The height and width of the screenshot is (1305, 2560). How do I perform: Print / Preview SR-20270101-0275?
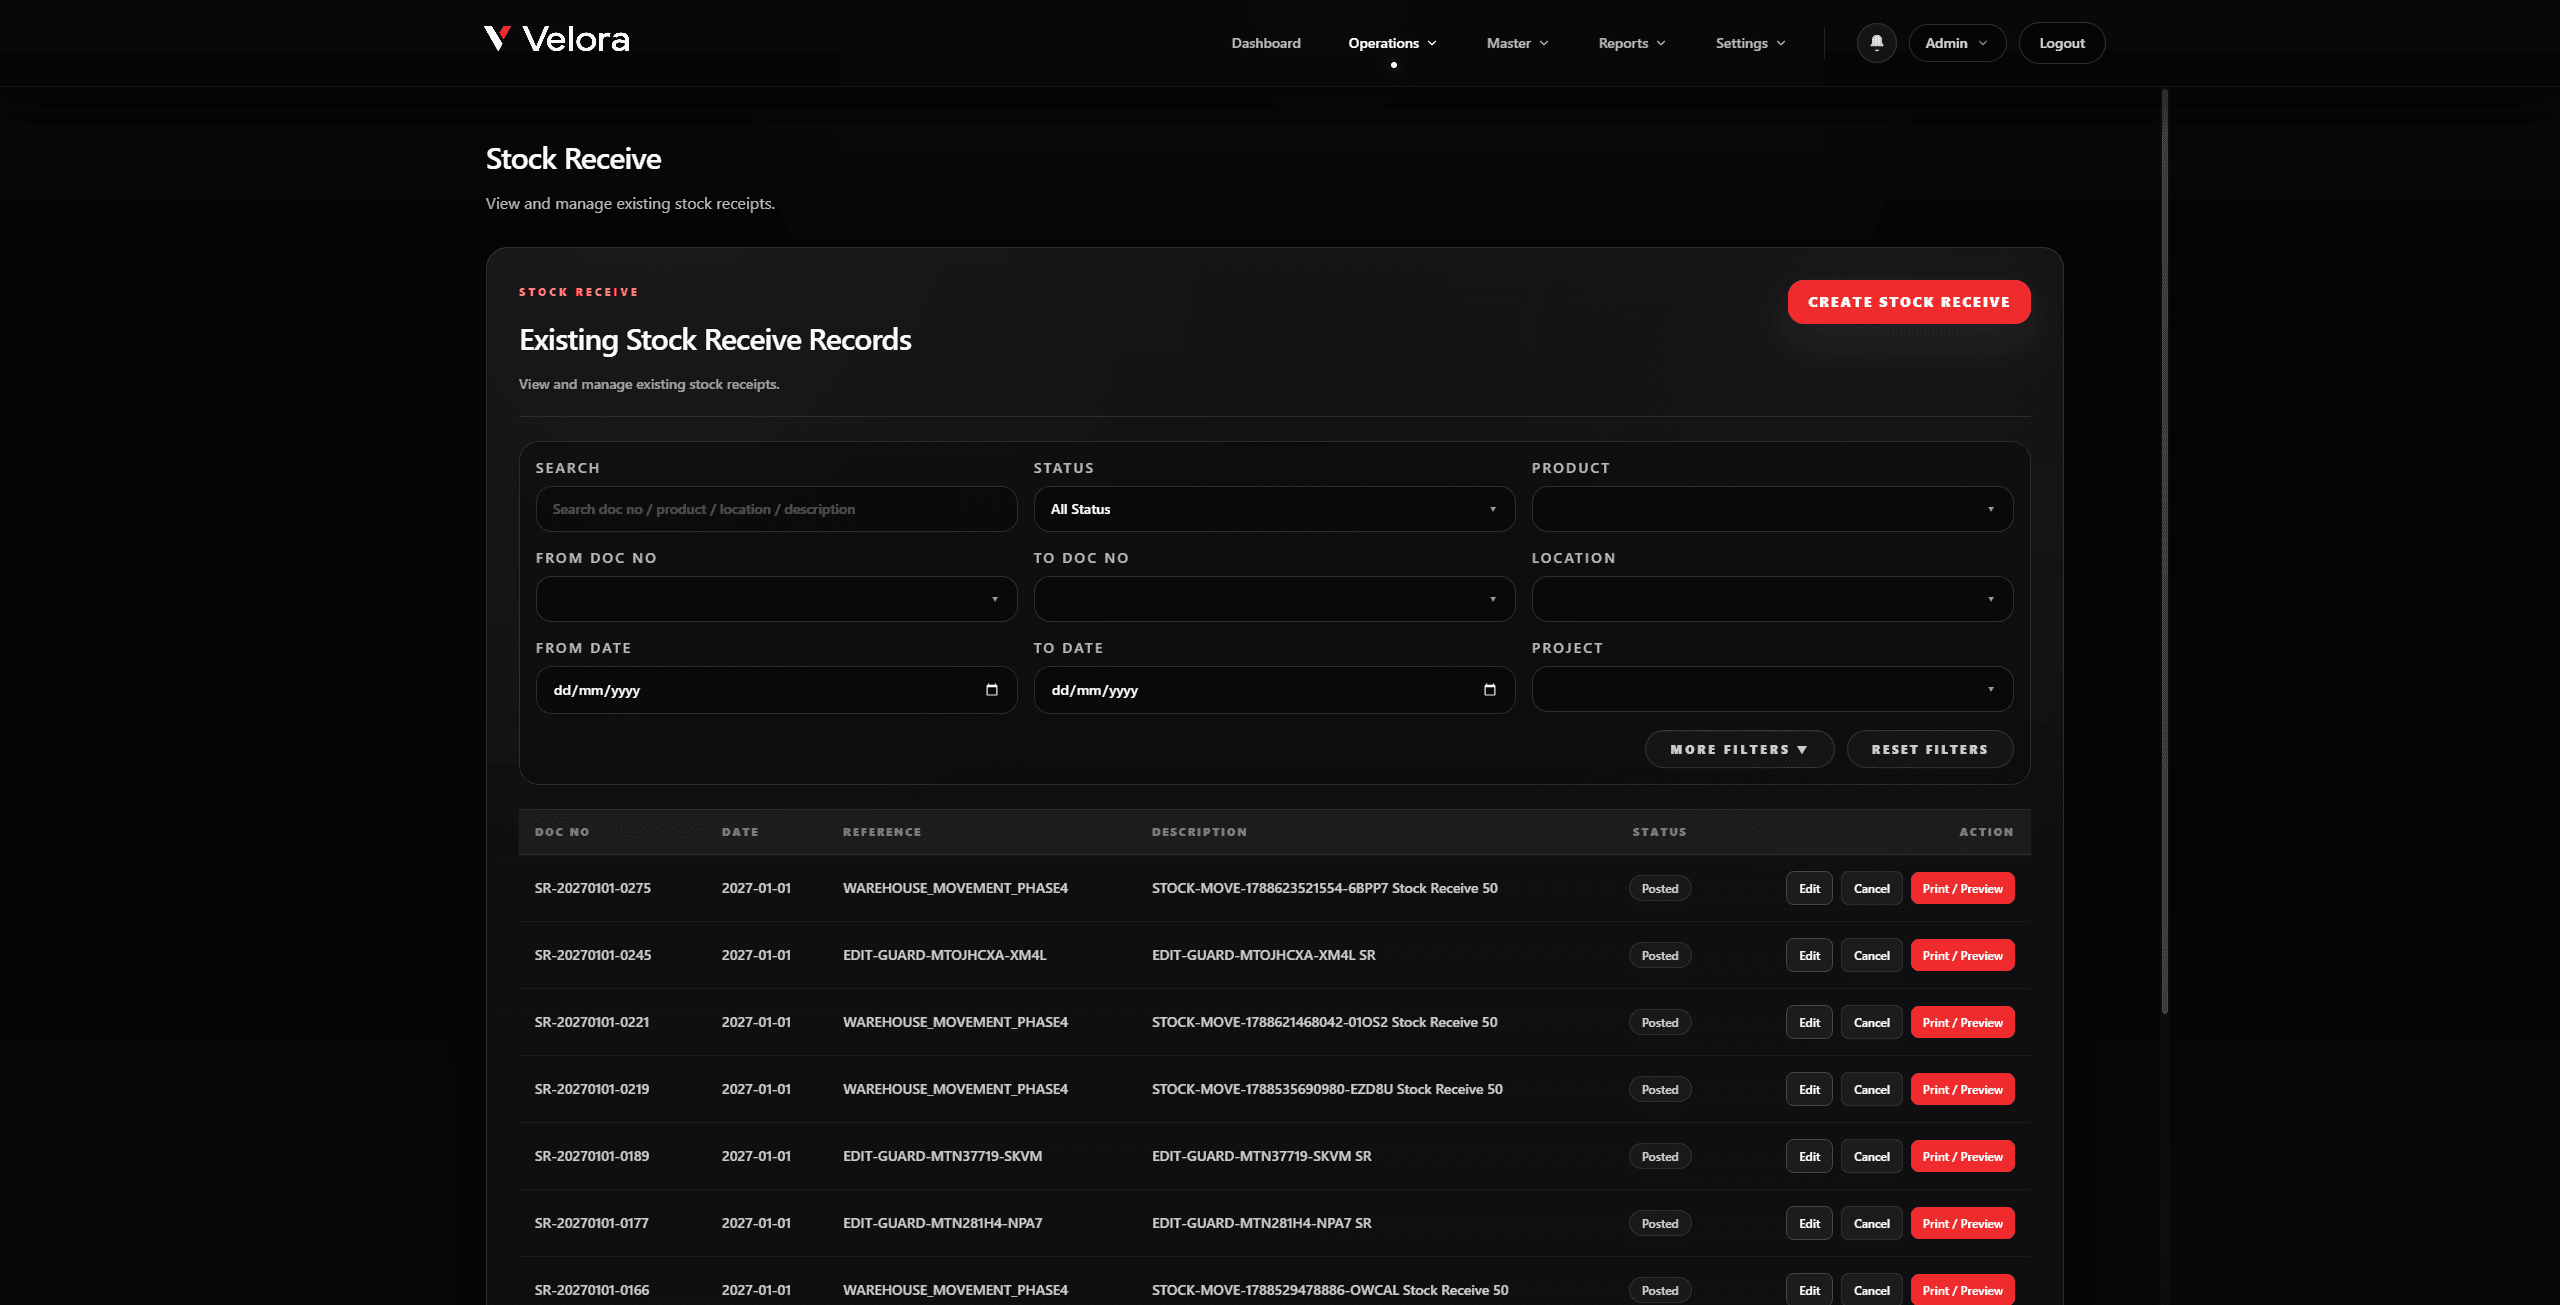point(1962,888)
